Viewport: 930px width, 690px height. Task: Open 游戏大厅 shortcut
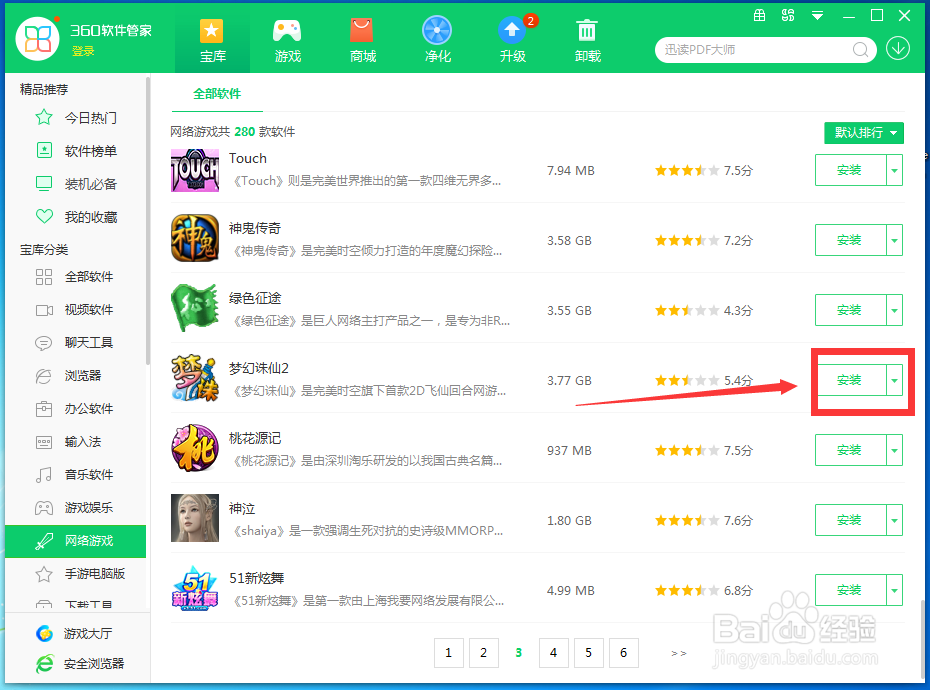click(74, 634)
